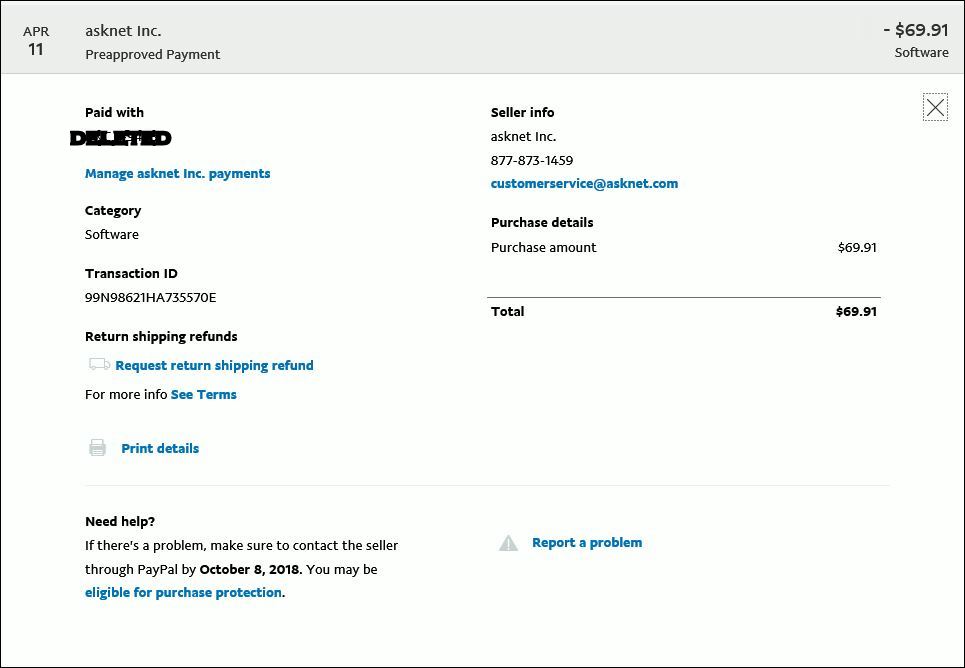This screenshot has height=668, width=965.
Task: Request return shipping refund
Action: (214, 366)
